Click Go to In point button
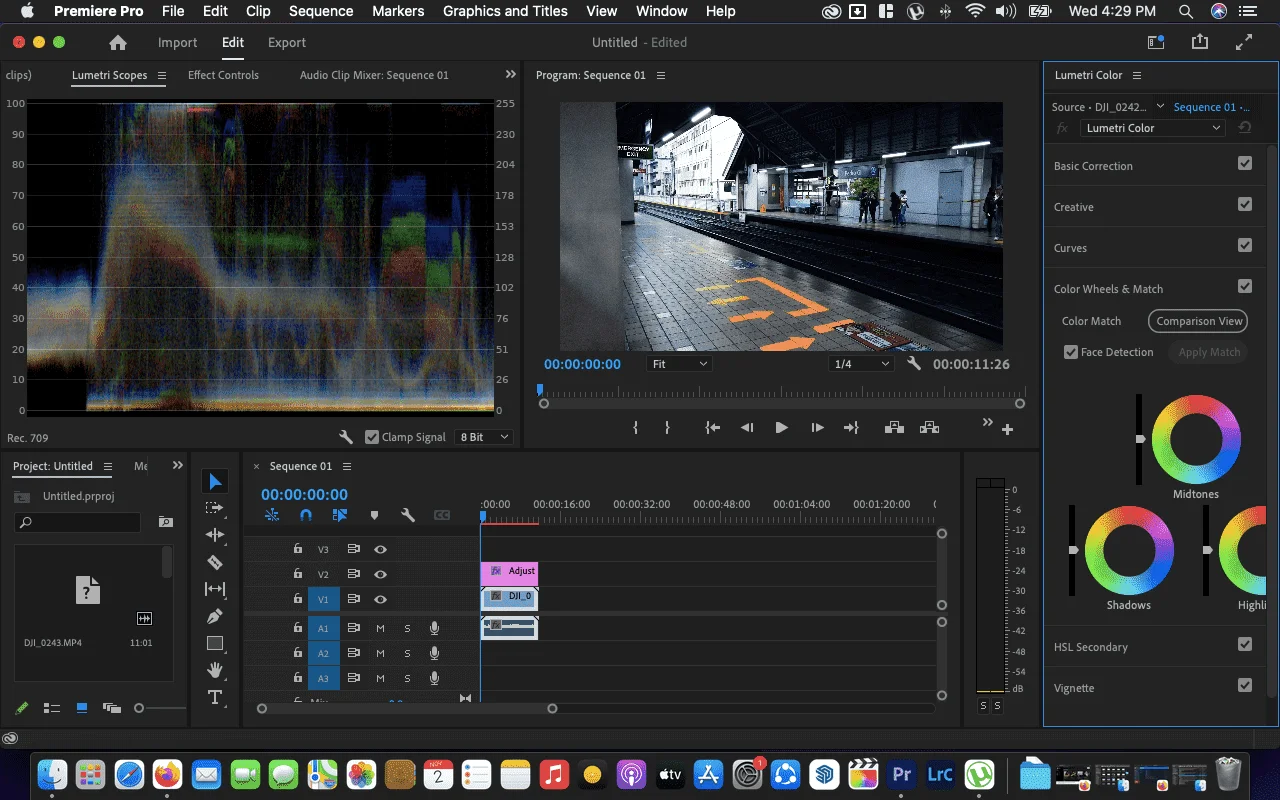The width and height of the screenshot is (1280, 800). tap(712, 427)
